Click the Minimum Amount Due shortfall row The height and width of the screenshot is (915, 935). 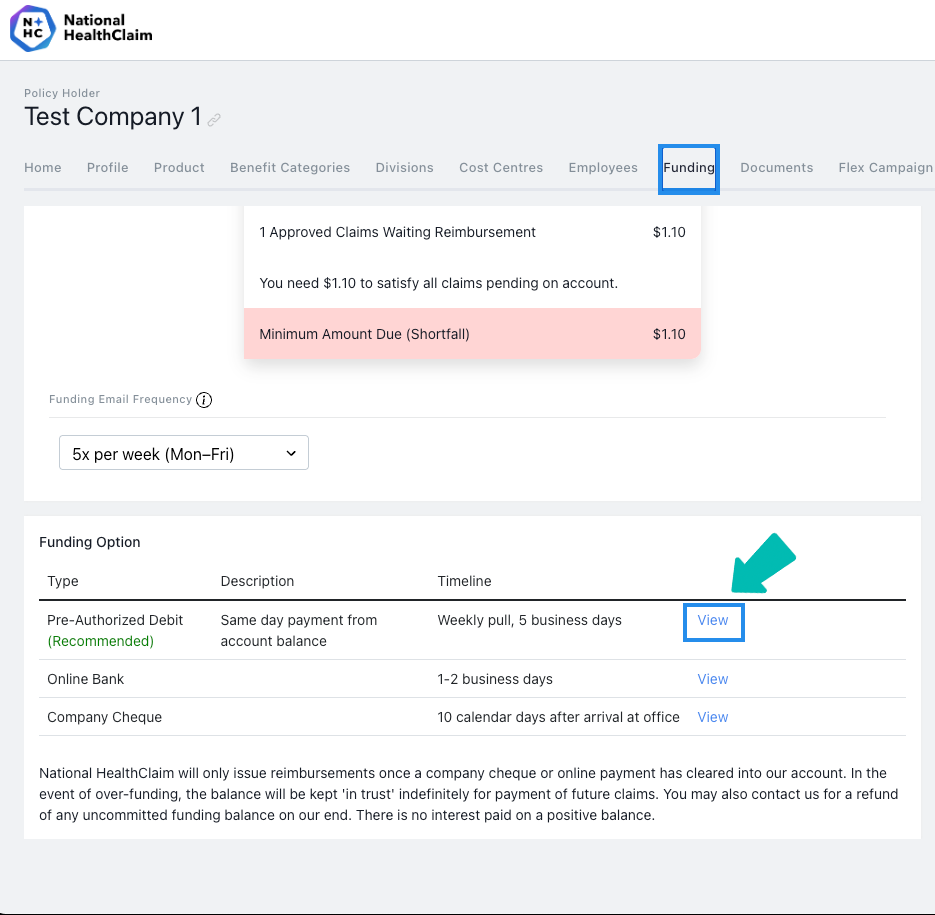pyautogui.click(x=472, y=334)
